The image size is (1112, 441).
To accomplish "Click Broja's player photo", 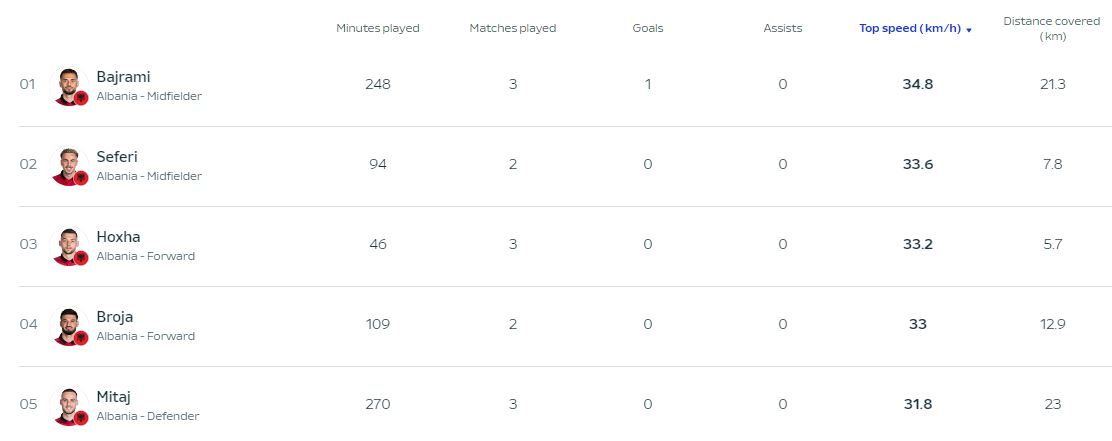I will (x=67, y=327).
